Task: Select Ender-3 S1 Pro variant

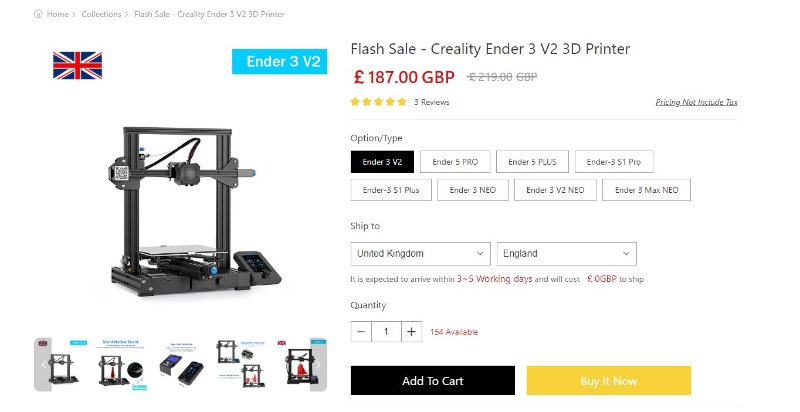Action: coord(614,162)
